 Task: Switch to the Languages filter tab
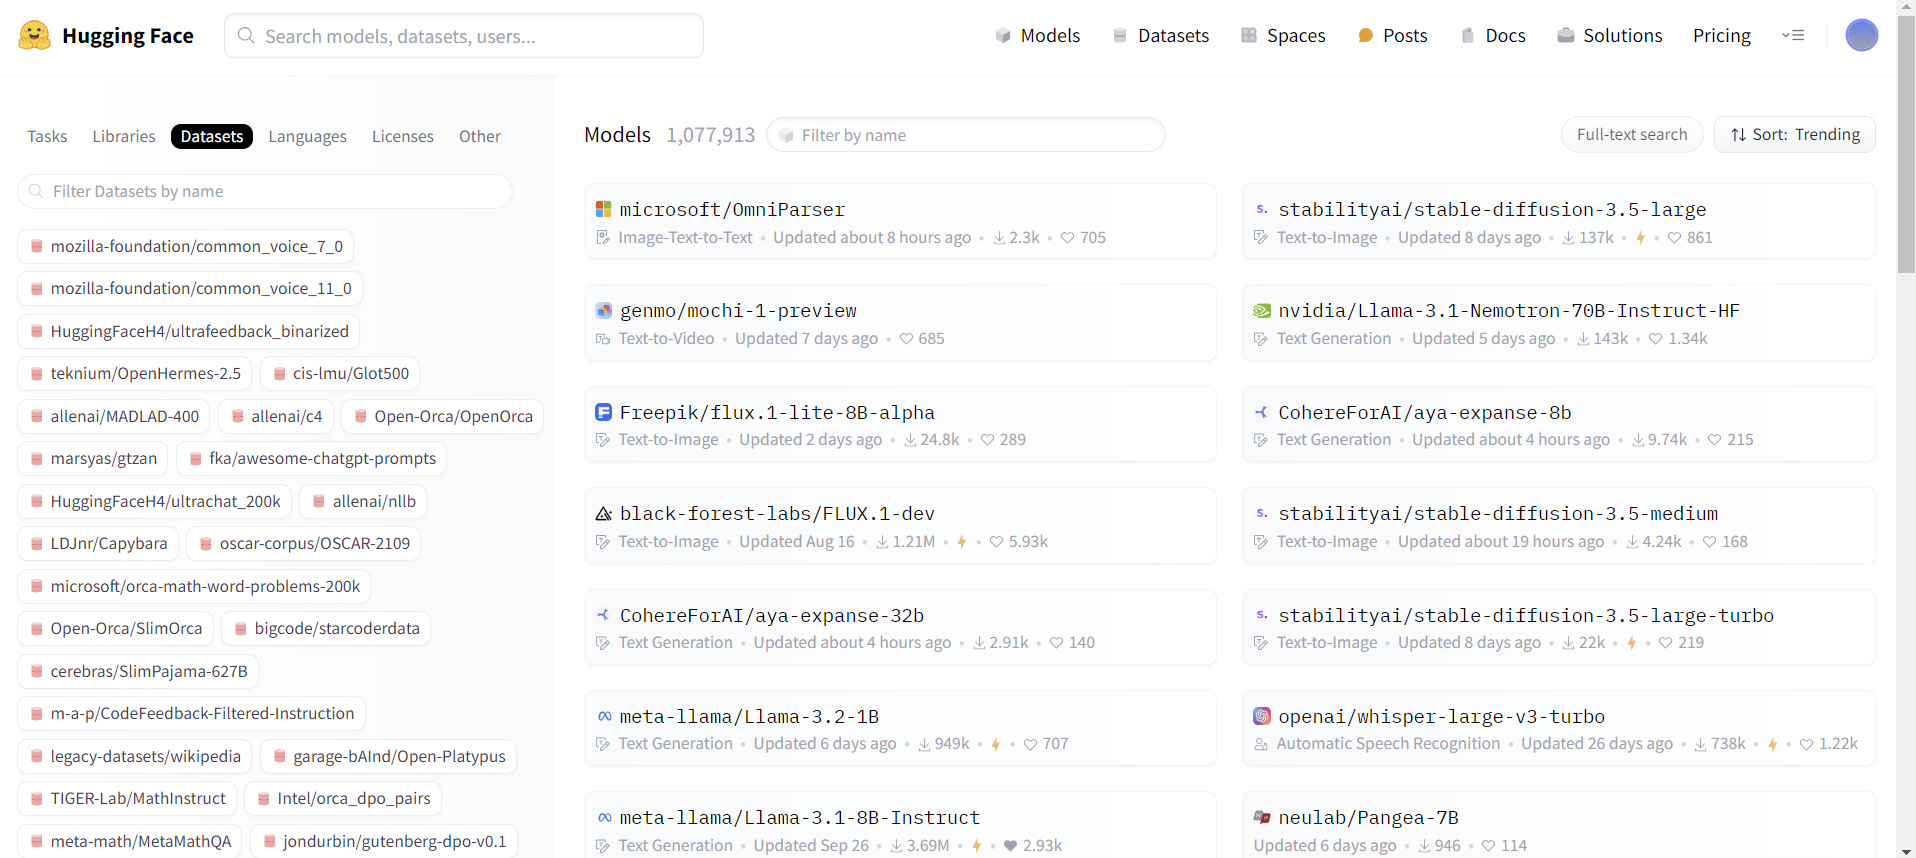[x=307, y=136]
